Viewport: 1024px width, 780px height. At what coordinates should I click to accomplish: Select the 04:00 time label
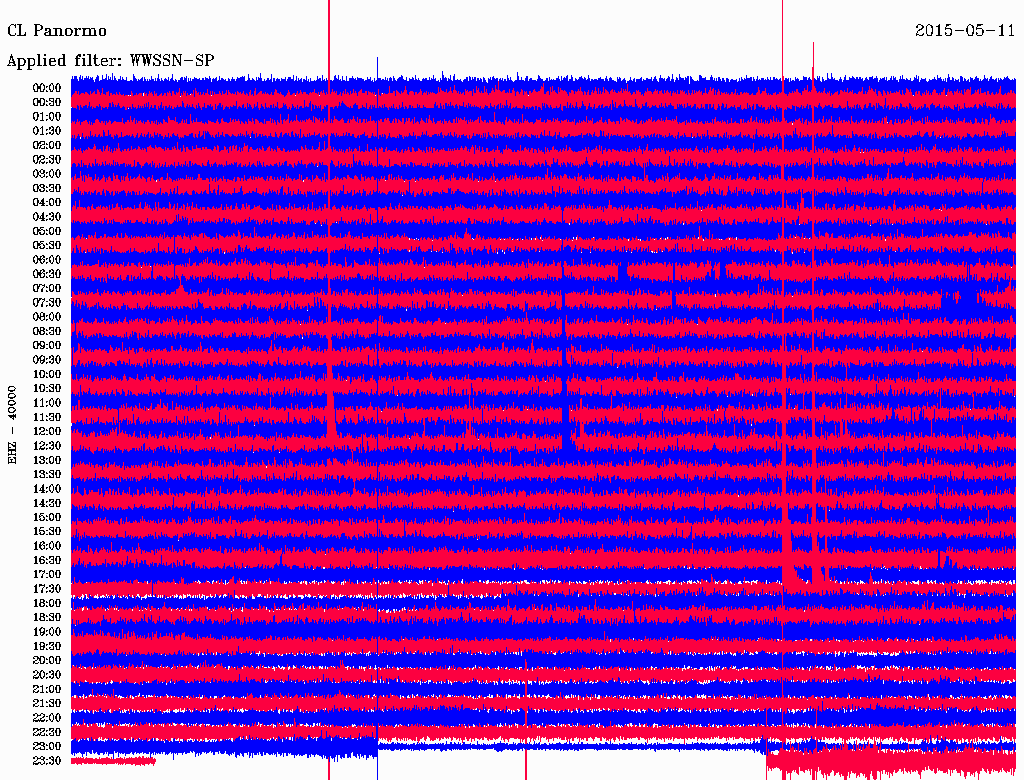[47, 203]
